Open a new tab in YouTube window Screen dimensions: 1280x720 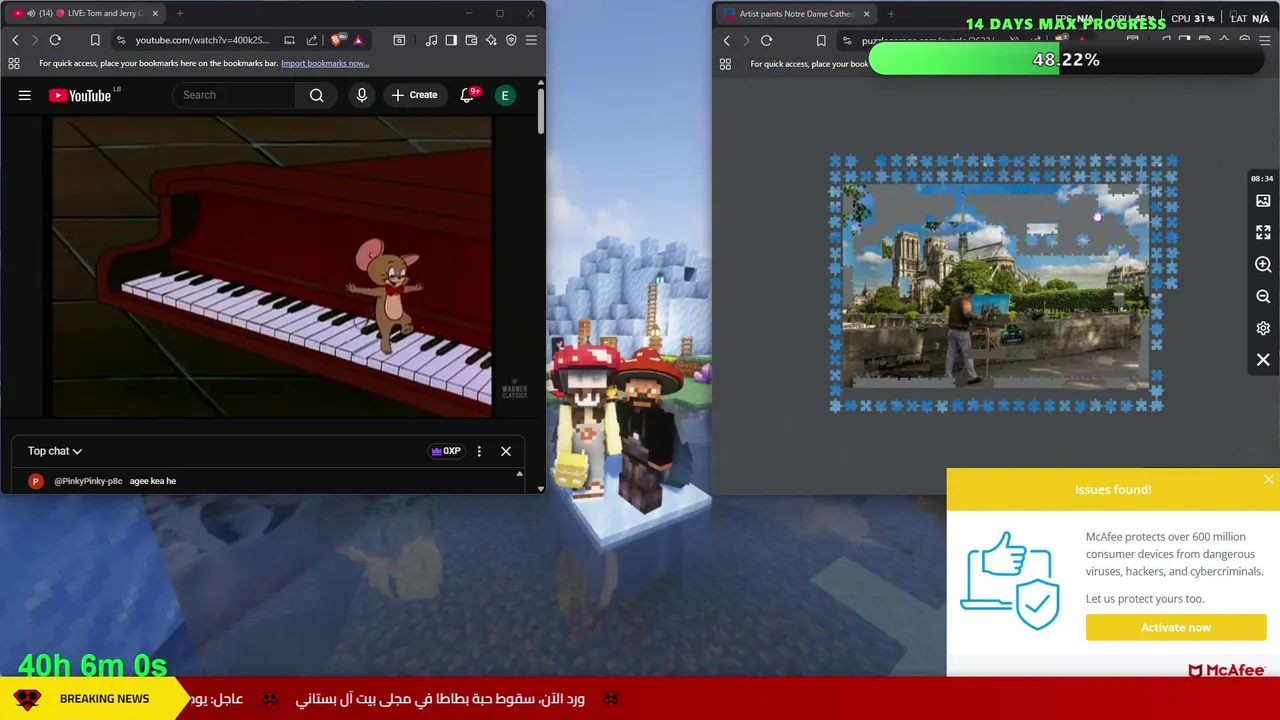click(180, 13)
